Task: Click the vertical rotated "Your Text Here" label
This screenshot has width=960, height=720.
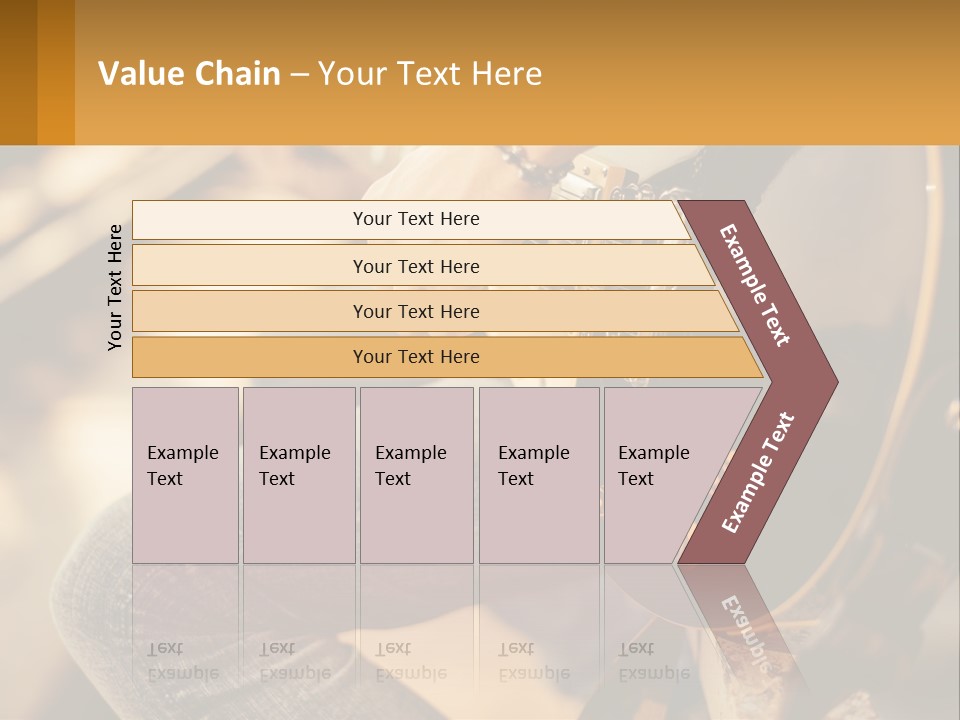Action: pyautogui.click(x=115, y=287)
